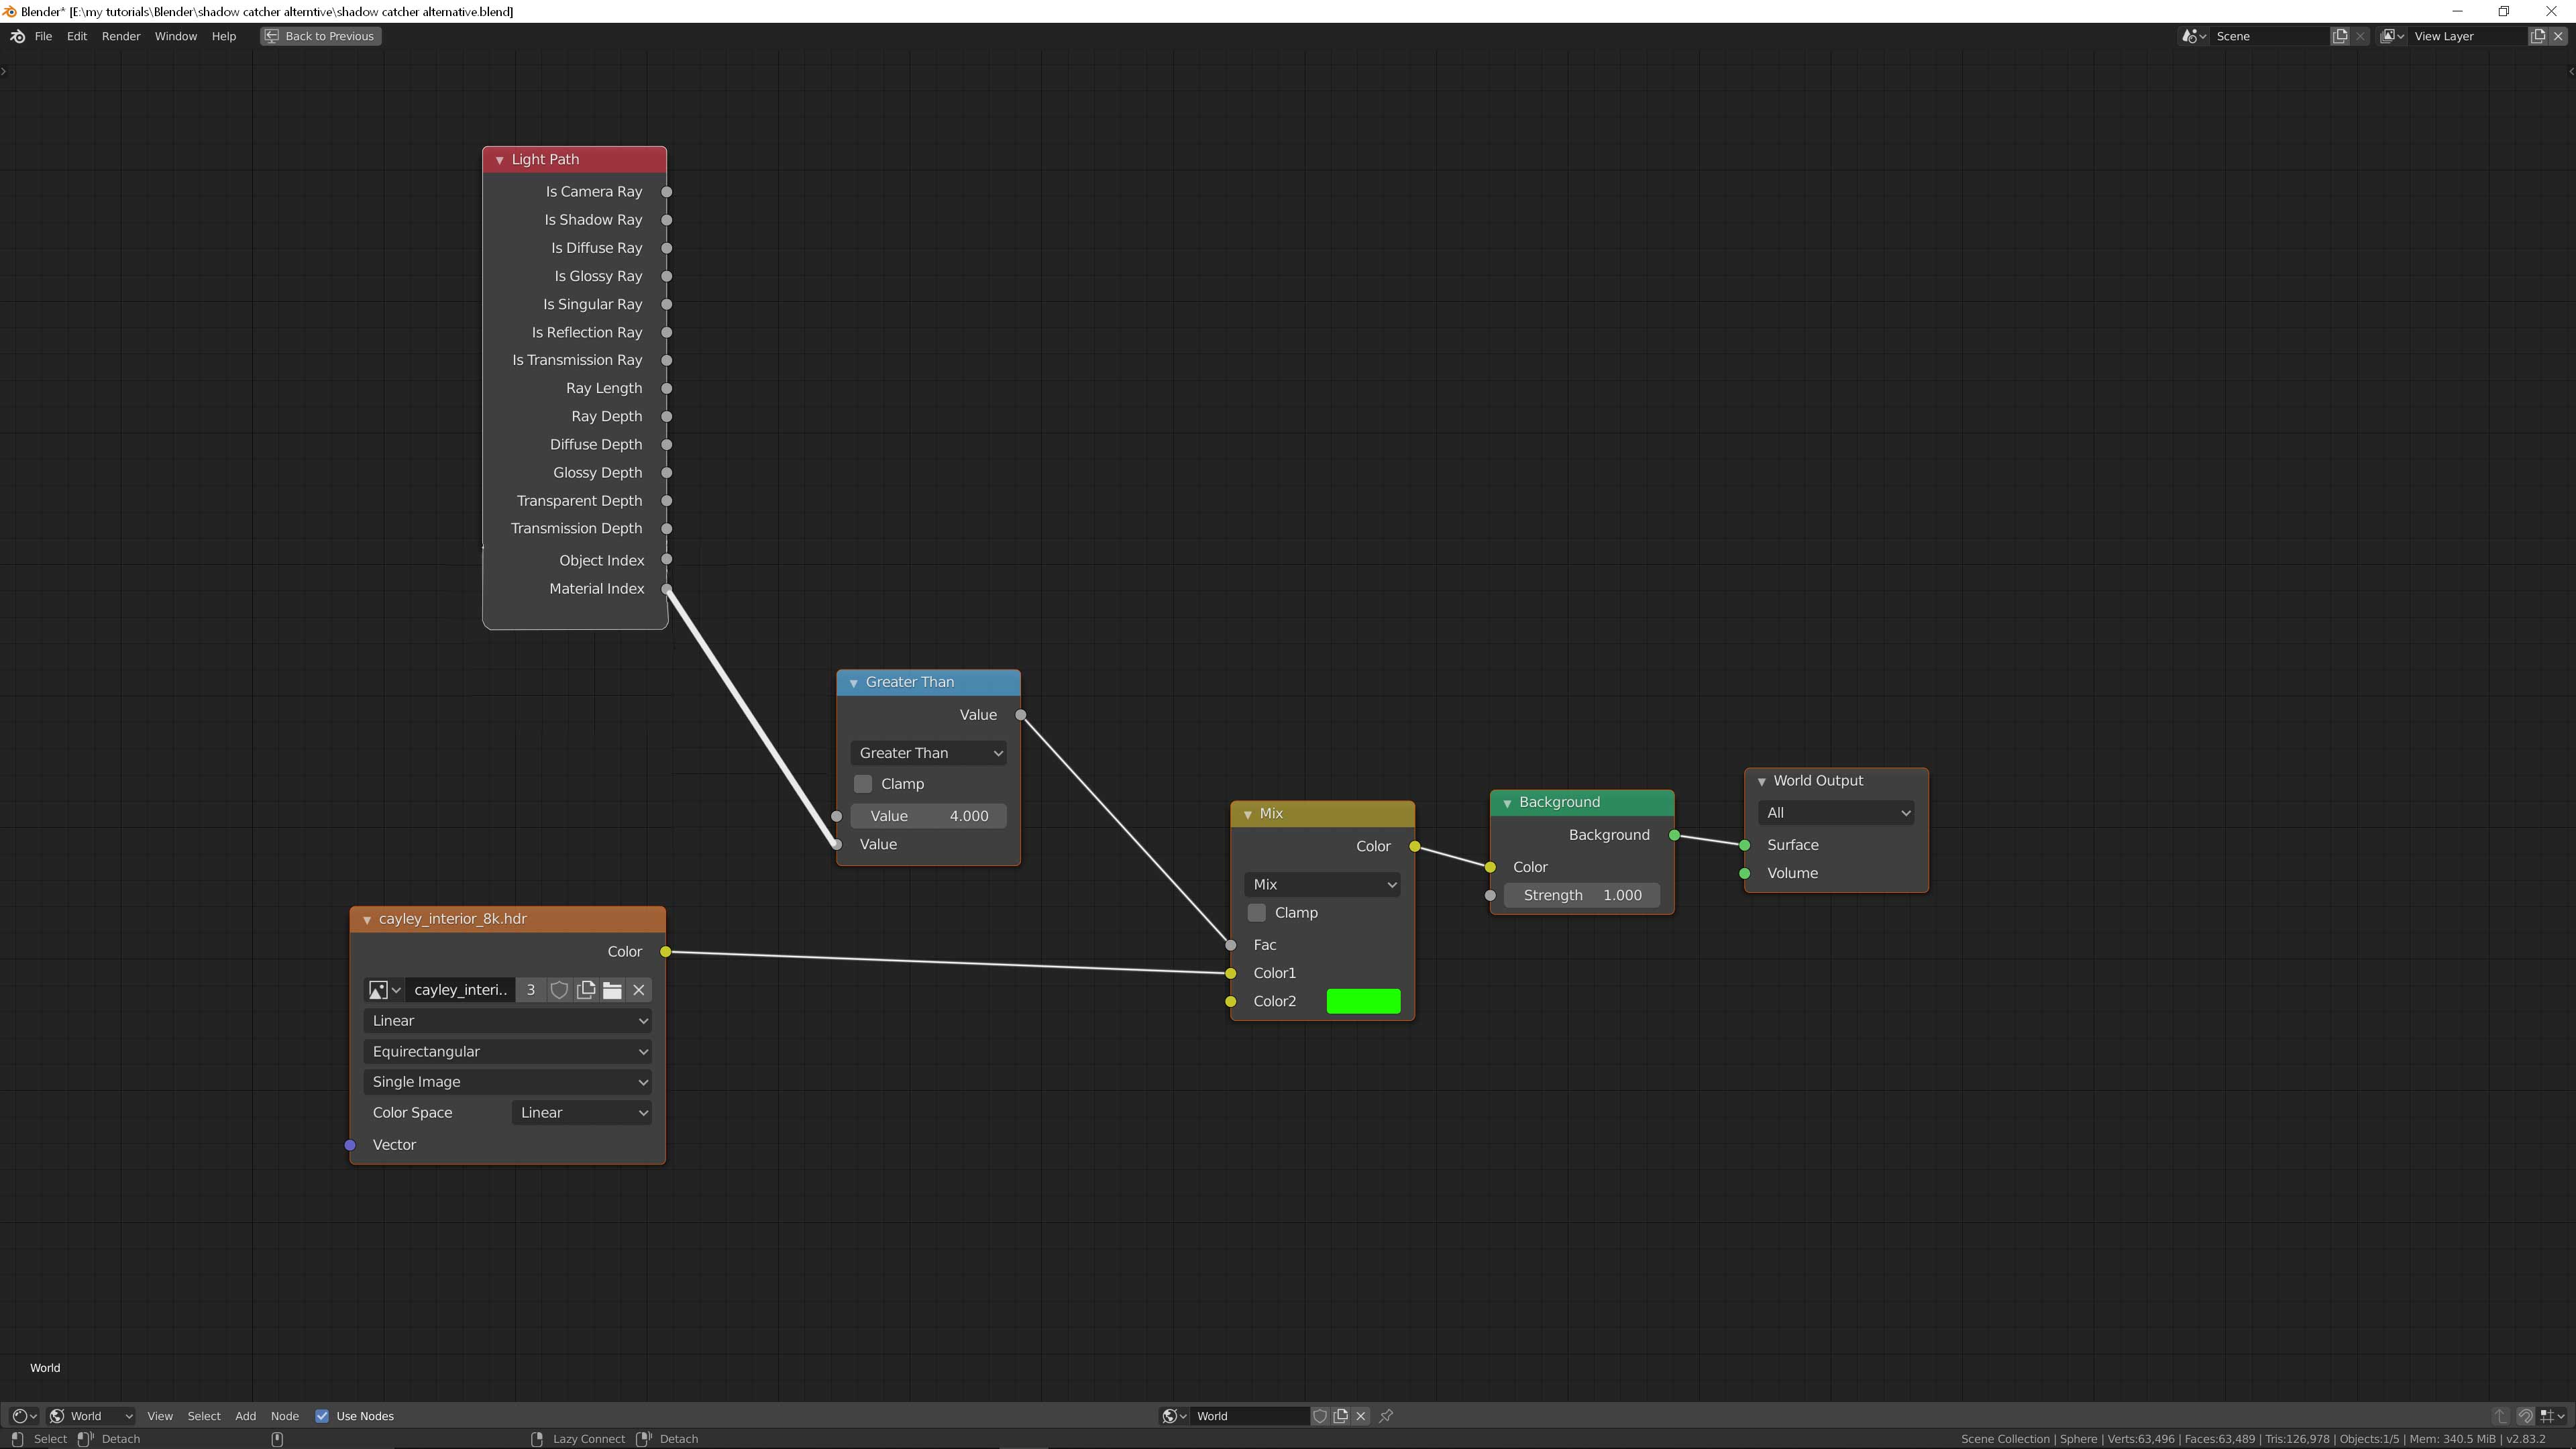Open the scene browse icon next to Scene
The height and width of the screenshot is (1449, 2576).
[x=2194, y=36]
